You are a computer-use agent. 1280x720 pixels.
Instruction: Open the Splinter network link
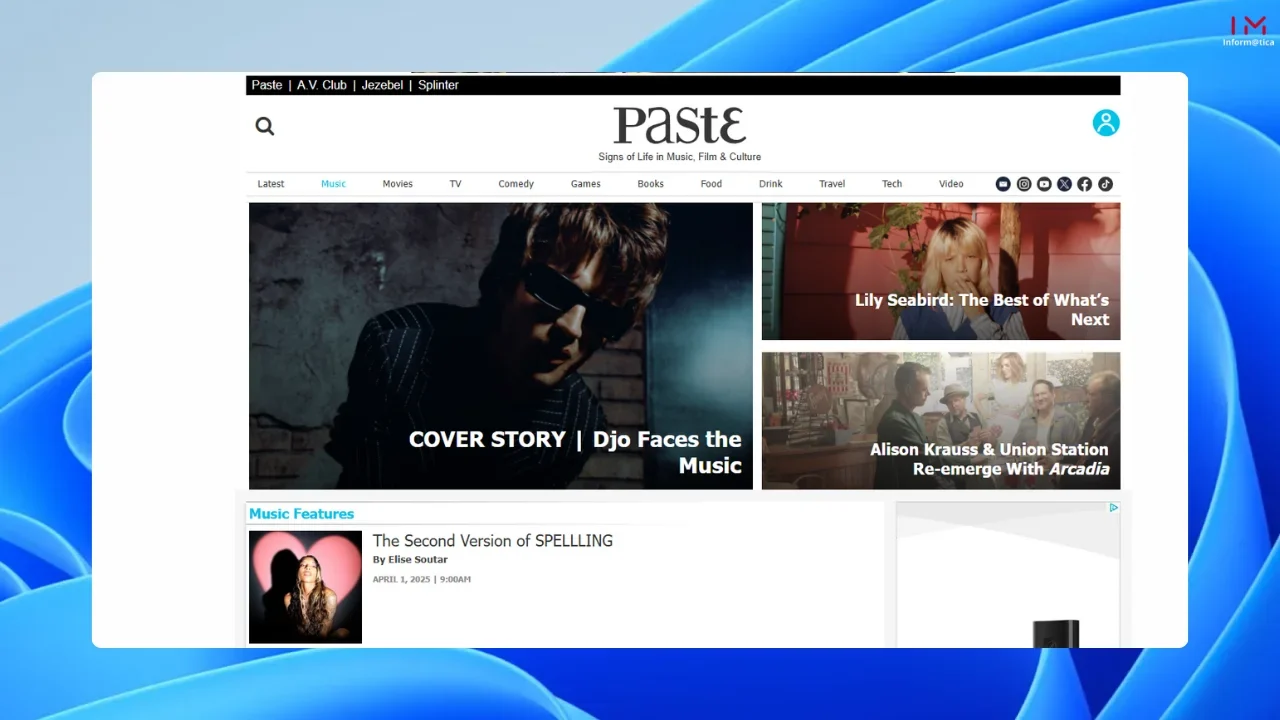pos(438,85)
